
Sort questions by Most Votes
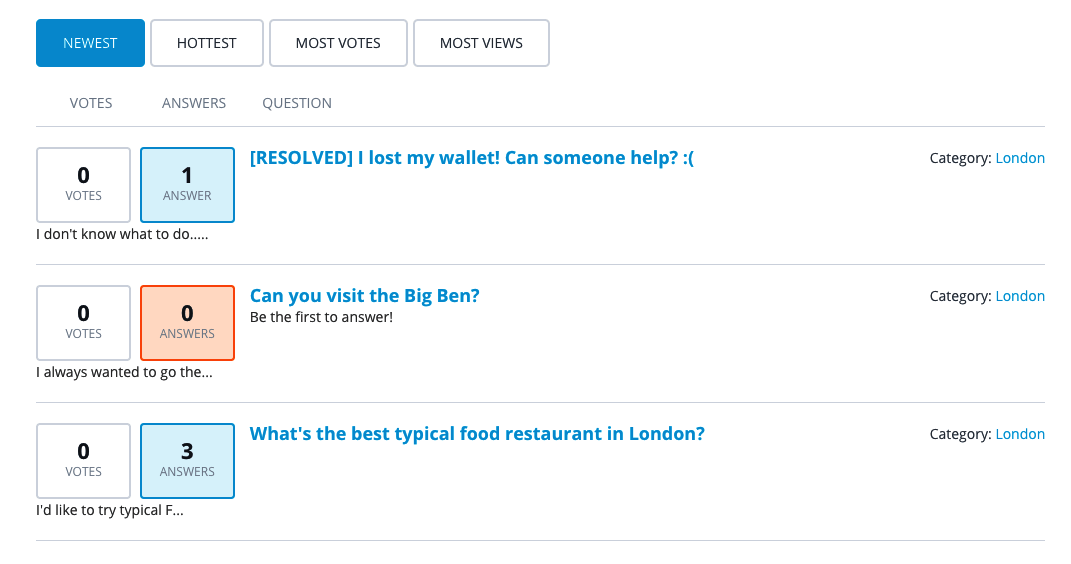click(338, 43)
